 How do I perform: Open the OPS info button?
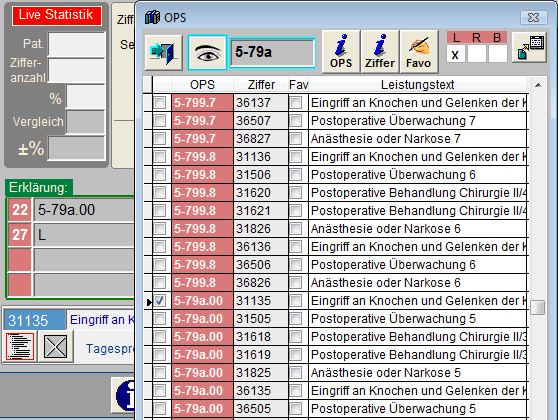[x=341, y=52]
